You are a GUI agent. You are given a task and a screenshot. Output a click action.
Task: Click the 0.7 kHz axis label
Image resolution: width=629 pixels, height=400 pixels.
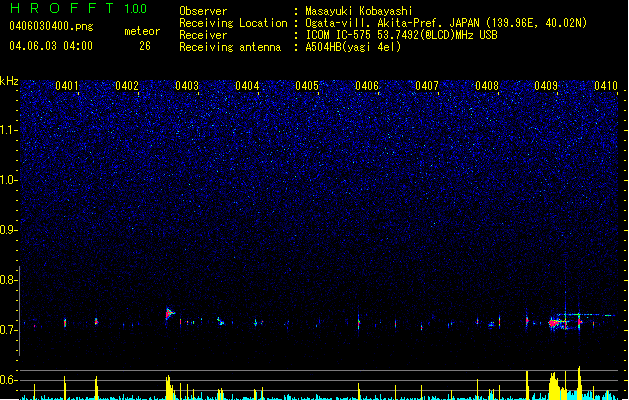pos(9,330)
